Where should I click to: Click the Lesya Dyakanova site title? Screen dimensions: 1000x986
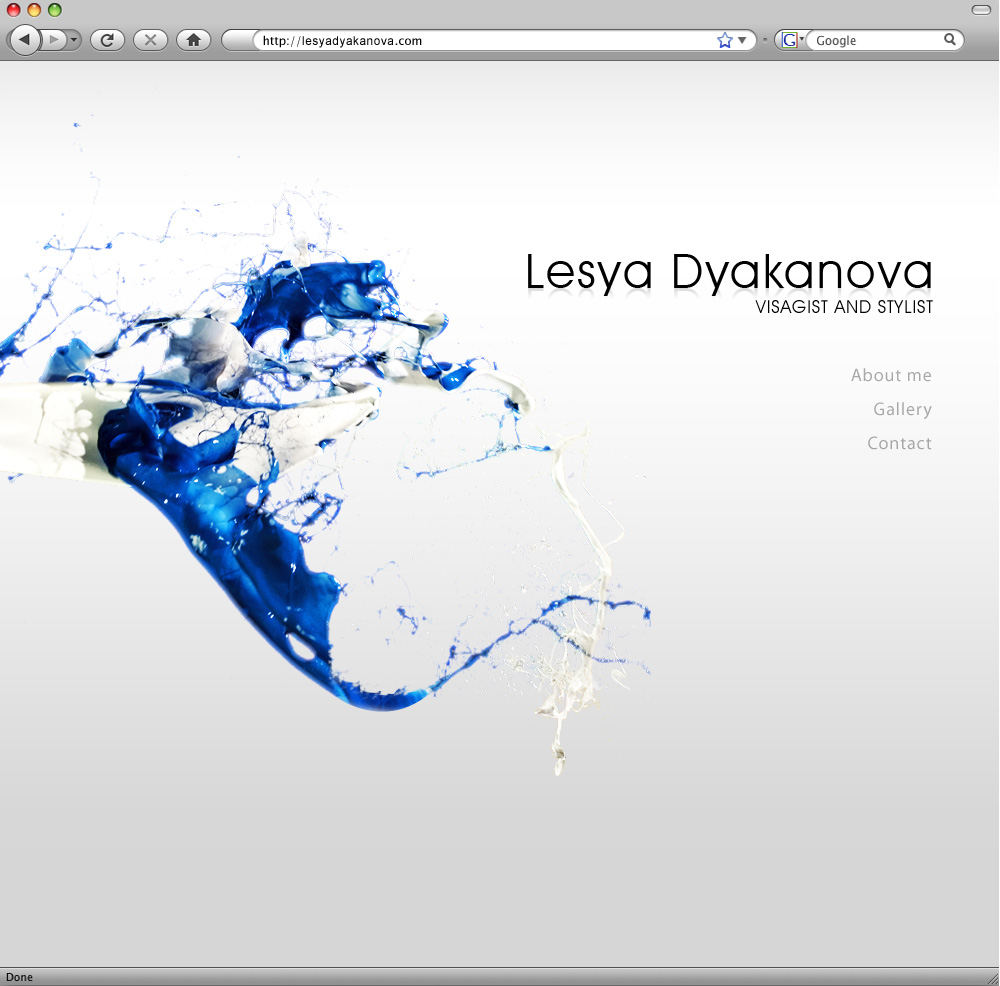[x=729, y=273]
